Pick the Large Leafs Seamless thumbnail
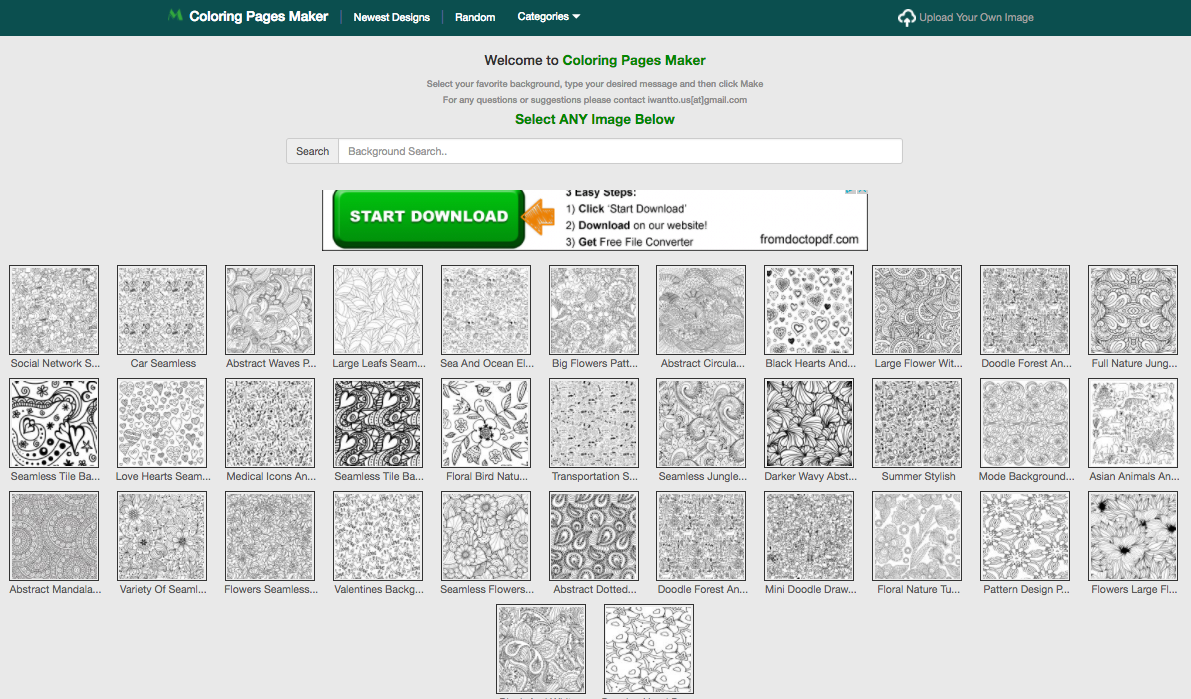1191x699 pixels. pos(378,310)
